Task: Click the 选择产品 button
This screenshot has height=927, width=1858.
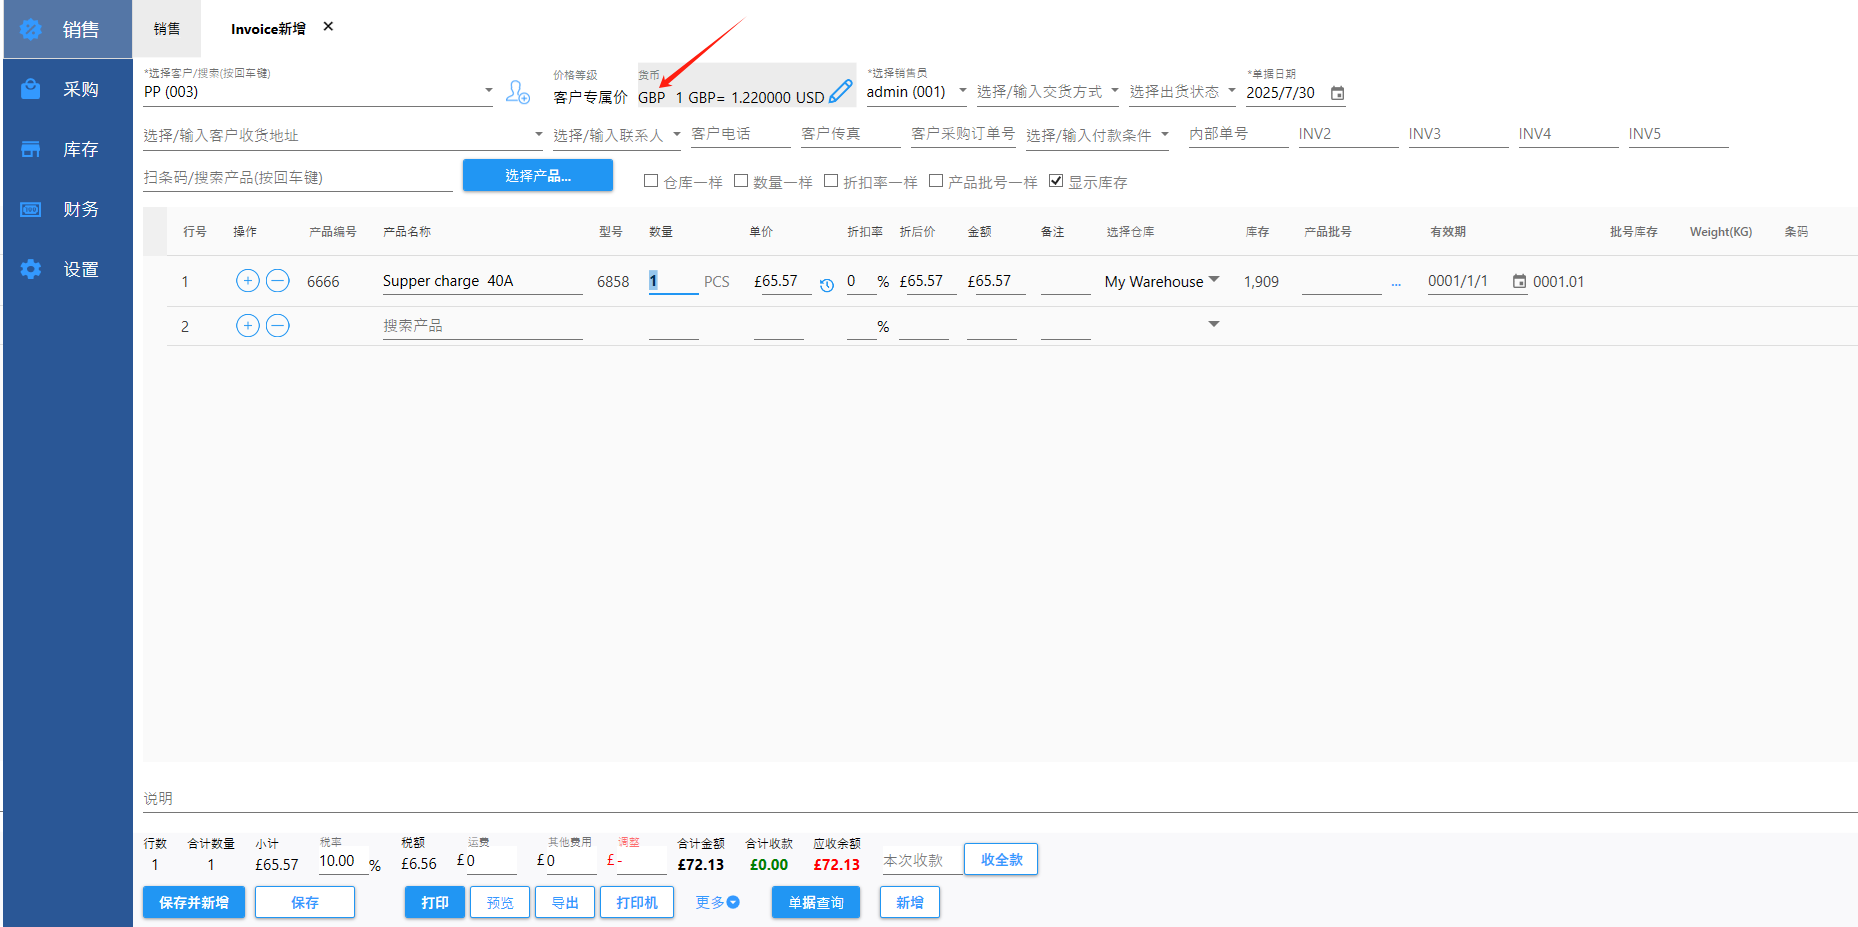Action: [537, 176]
